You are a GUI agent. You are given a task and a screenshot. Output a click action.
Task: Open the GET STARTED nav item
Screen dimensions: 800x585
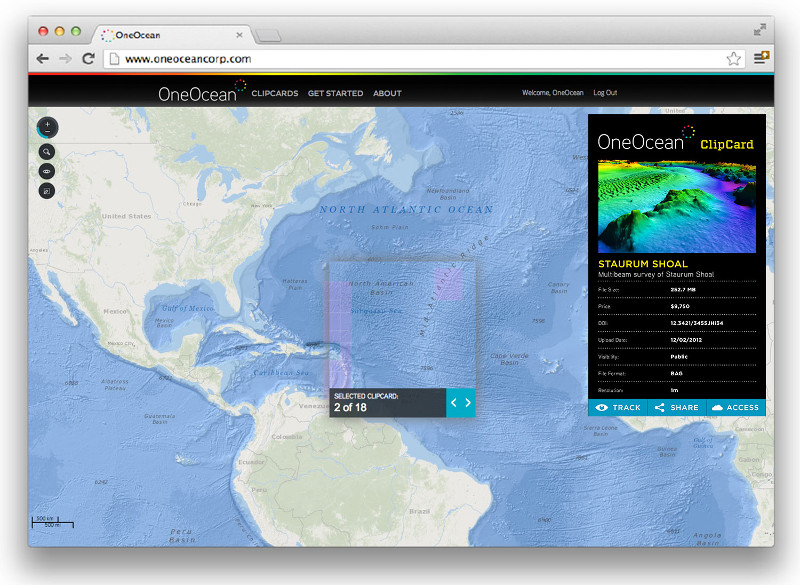[335, 93]
